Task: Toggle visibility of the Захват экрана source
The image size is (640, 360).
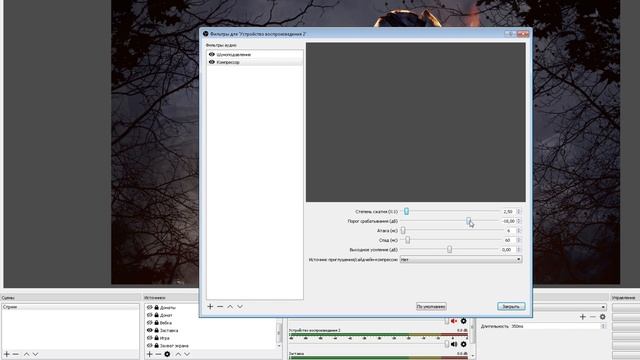Action: coord(150,346)
